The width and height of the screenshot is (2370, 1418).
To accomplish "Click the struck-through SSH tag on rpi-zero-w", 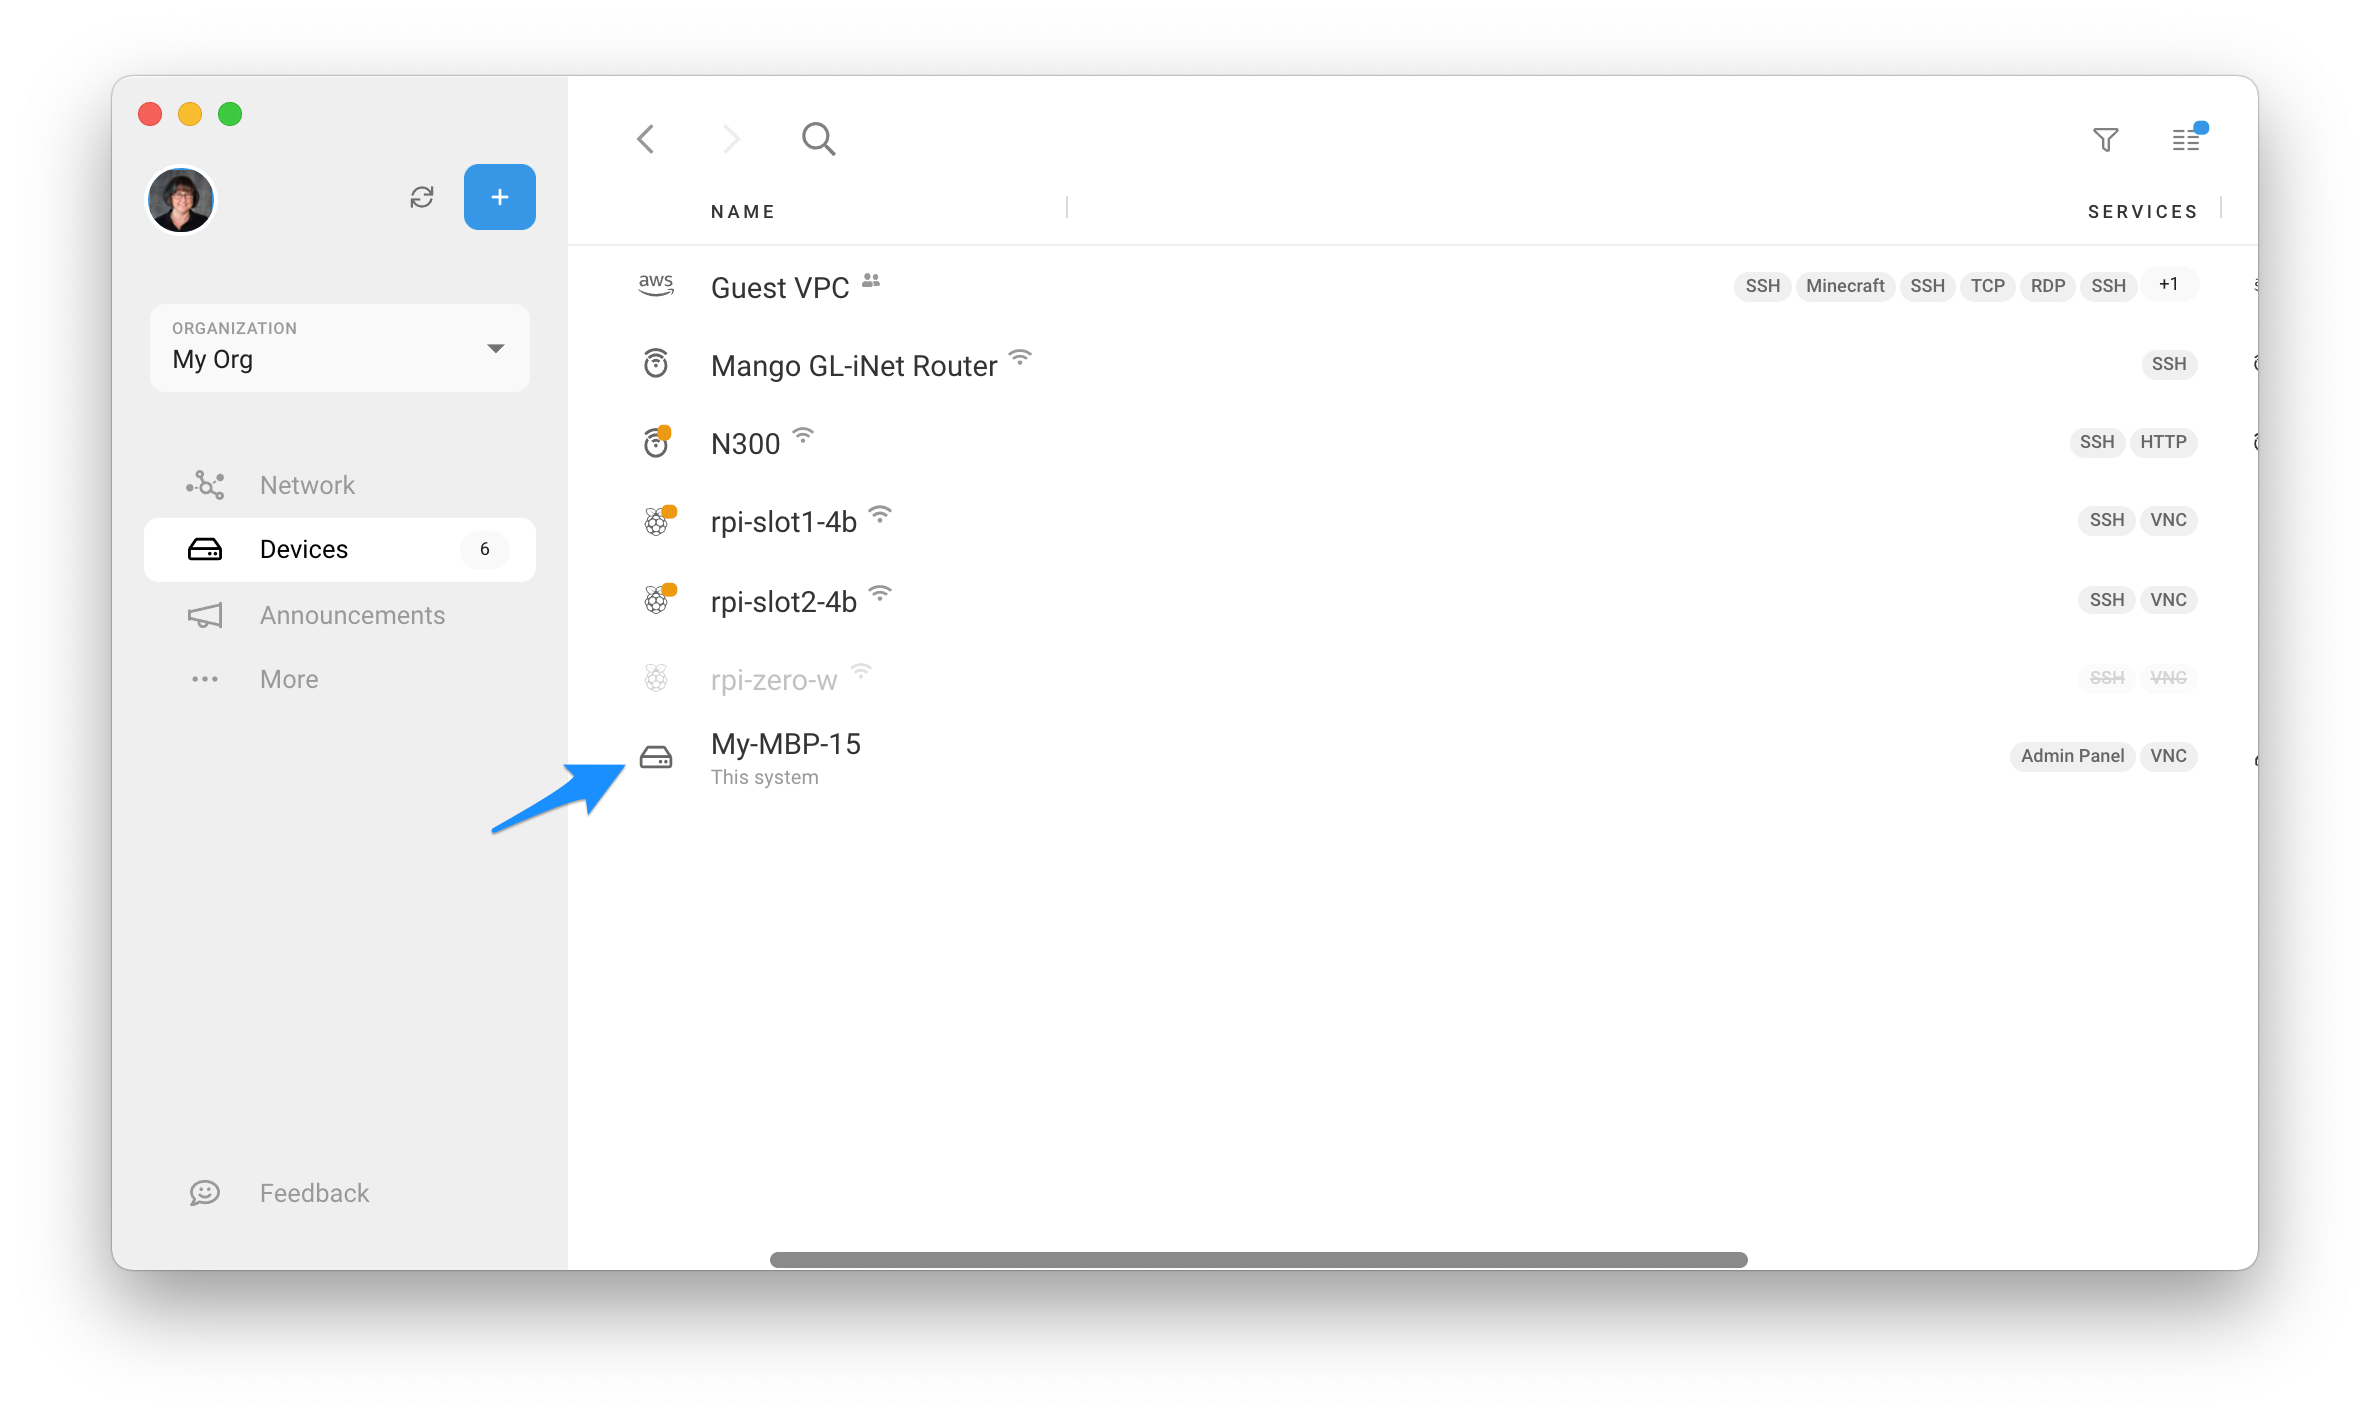I will [x=2107, y=678].
